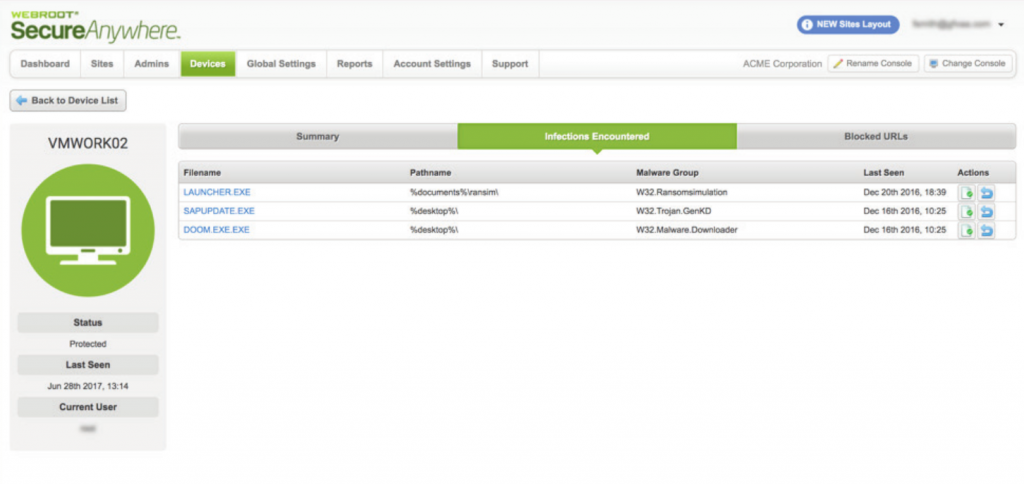The width and height of the screenshot is (1024, 484).
Task: Sort by Filename column header
Action: point(202,173)
